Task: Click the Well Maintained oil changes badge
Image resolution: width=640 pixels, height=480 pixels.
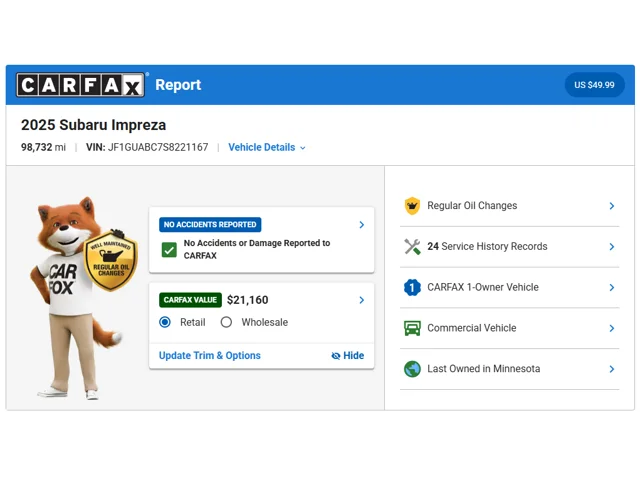Action: (111, 260)
